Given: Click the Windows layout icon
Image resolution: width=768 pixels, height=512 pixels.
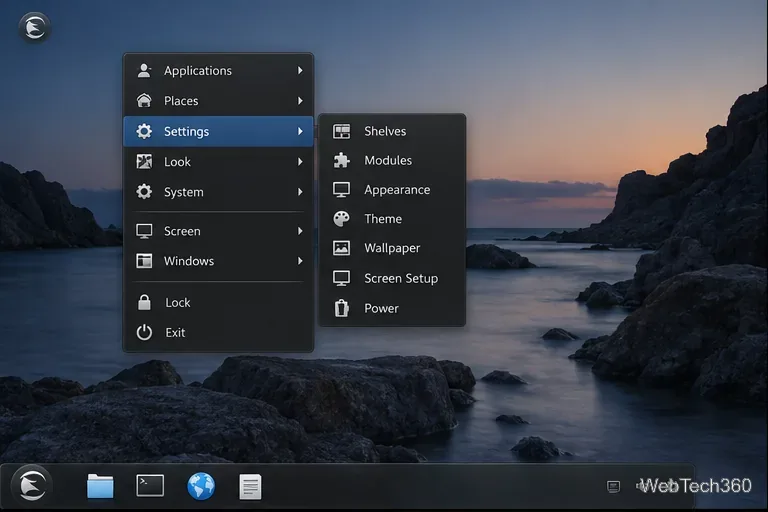Looking at the screenshot, I should click(x=144, y=261).
